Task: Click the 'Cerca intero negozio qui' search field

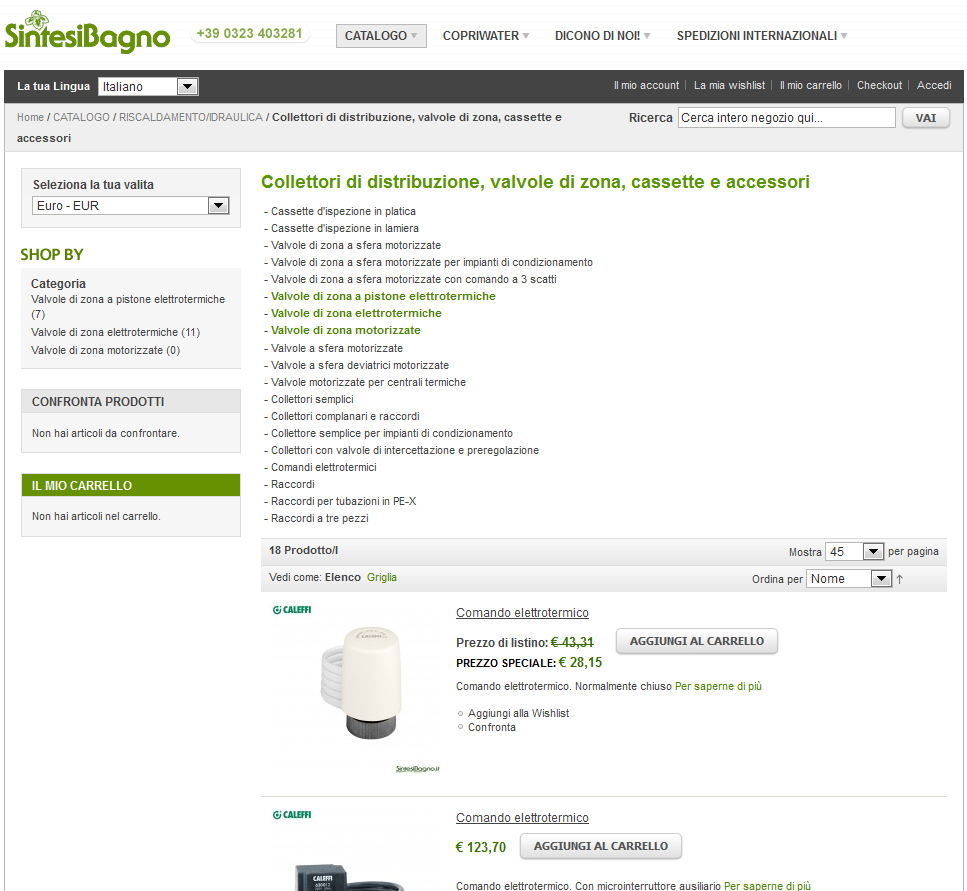Action: point(786,117)
